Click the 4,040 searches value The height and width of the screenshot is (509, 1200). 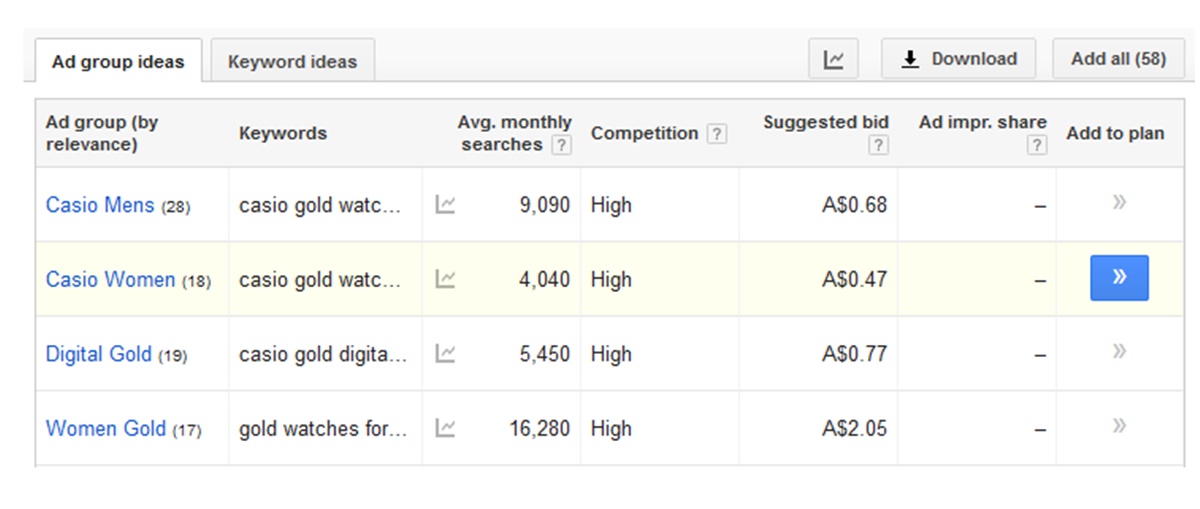545,280
